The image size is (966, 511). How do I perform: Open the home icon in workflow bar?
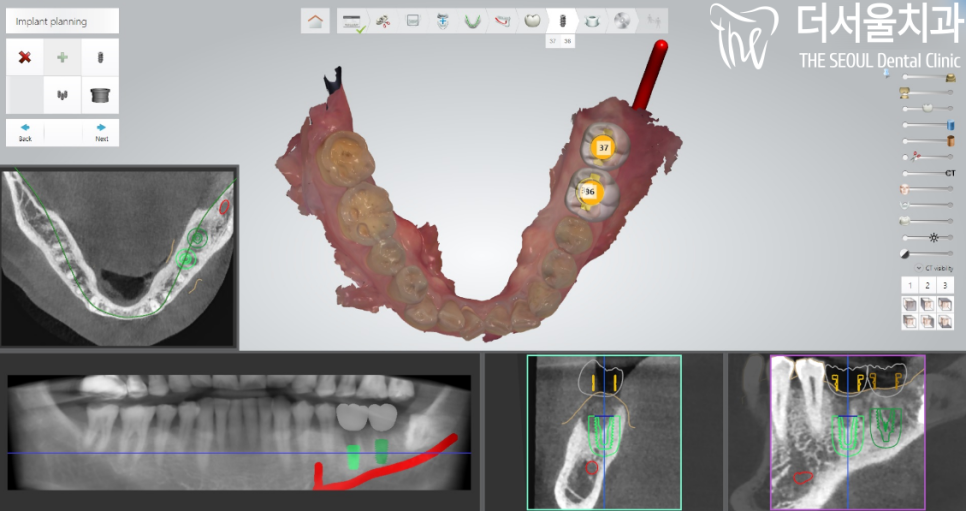coord(316,20)
